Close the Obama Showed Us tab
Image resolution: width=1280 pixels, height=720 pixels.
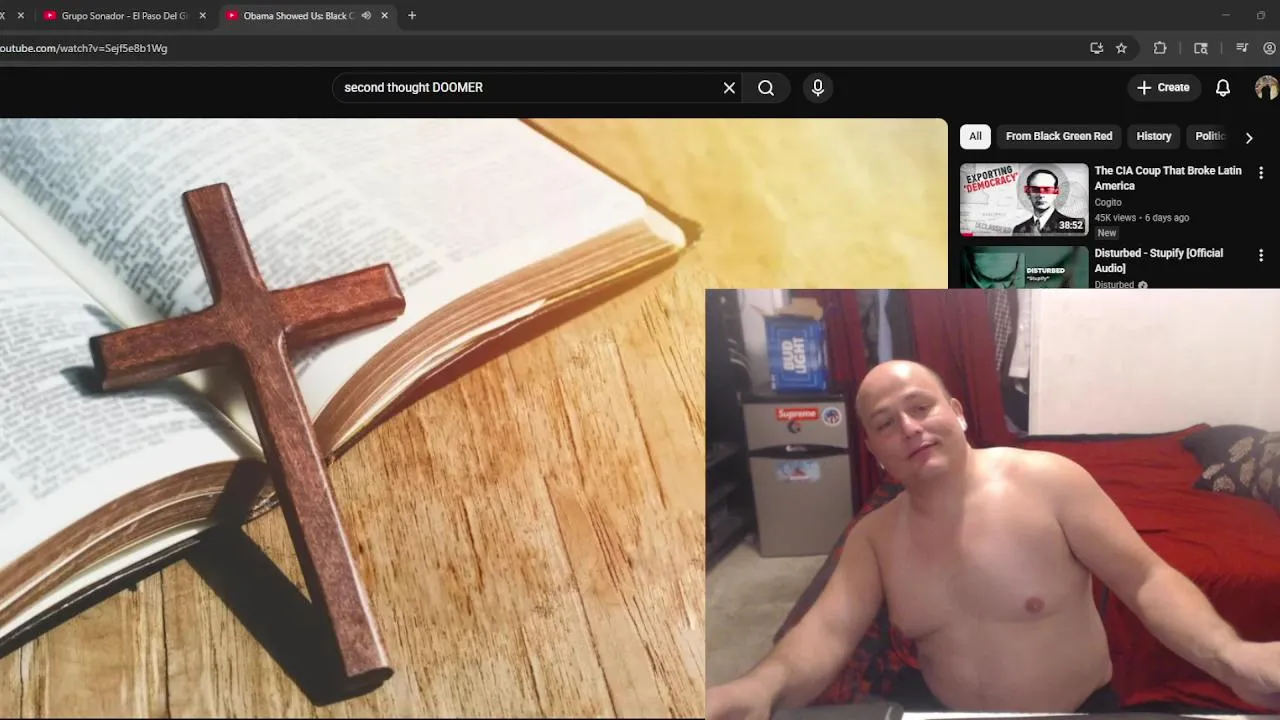tap(384, 16)
